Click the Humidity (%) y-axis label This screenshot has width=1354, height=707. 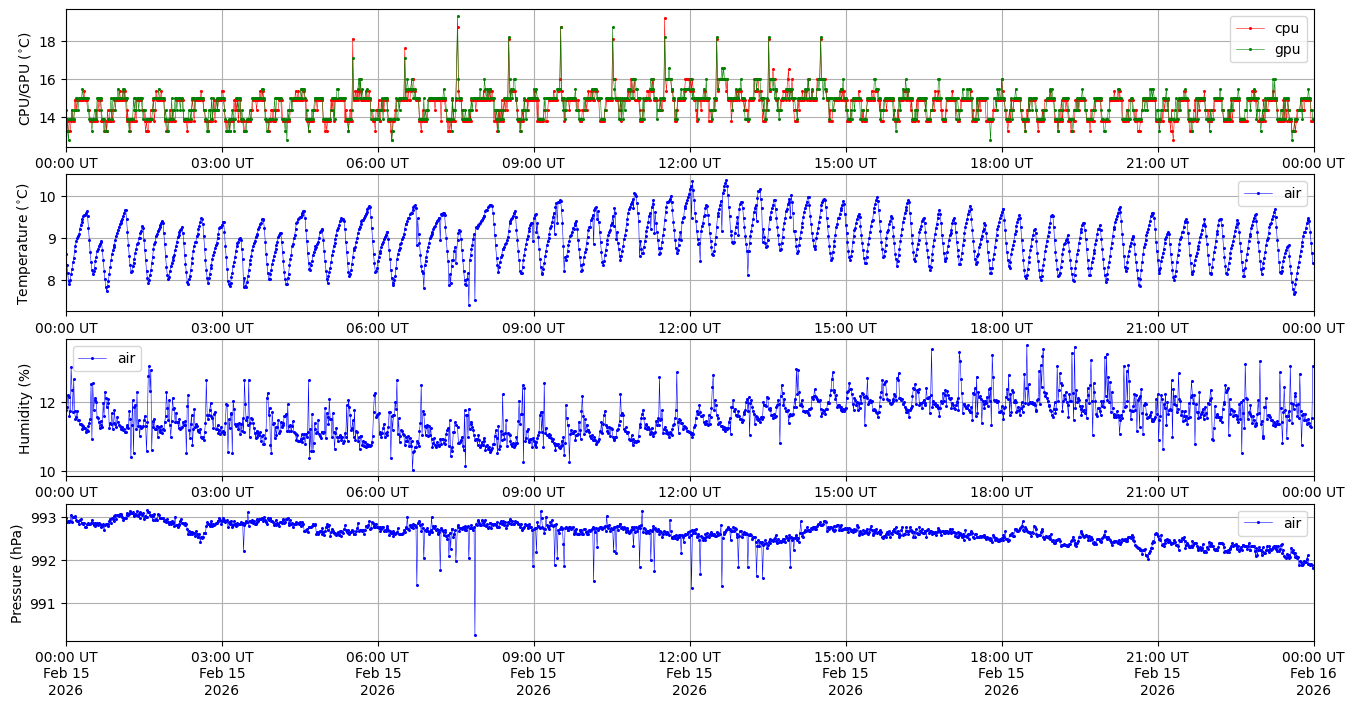pos(25,408)
